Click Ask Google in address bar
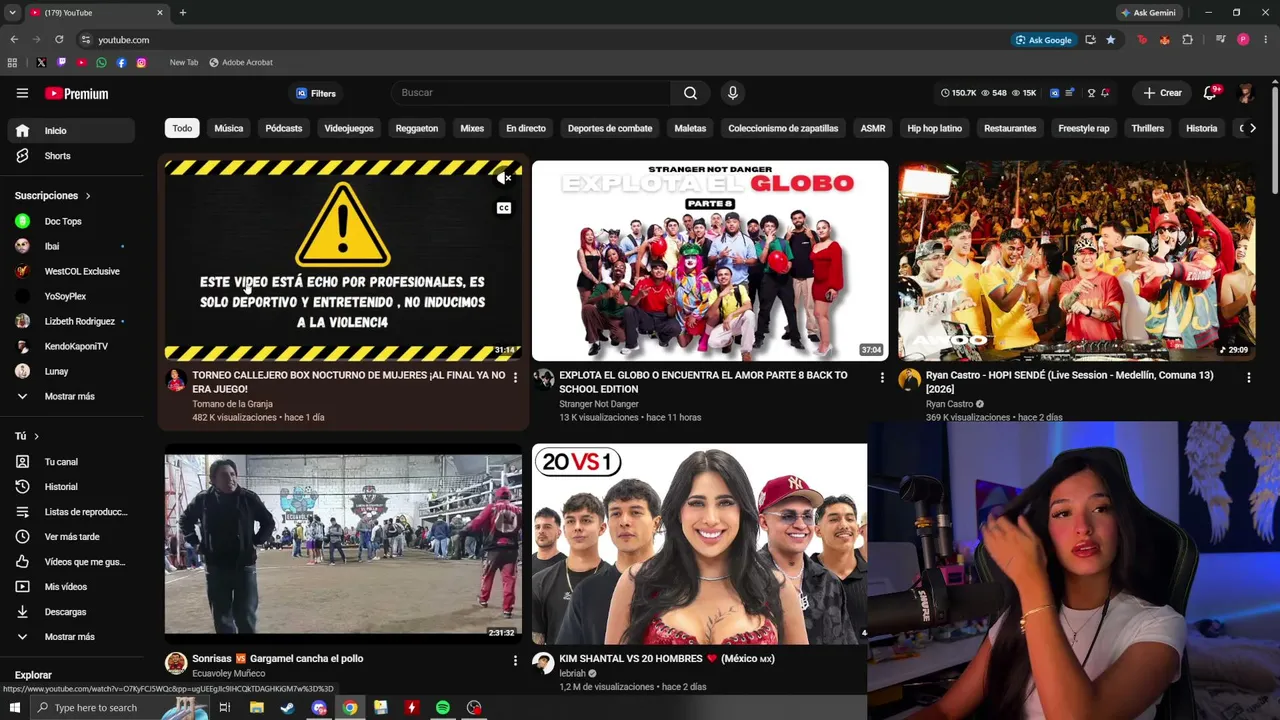 1043,40
